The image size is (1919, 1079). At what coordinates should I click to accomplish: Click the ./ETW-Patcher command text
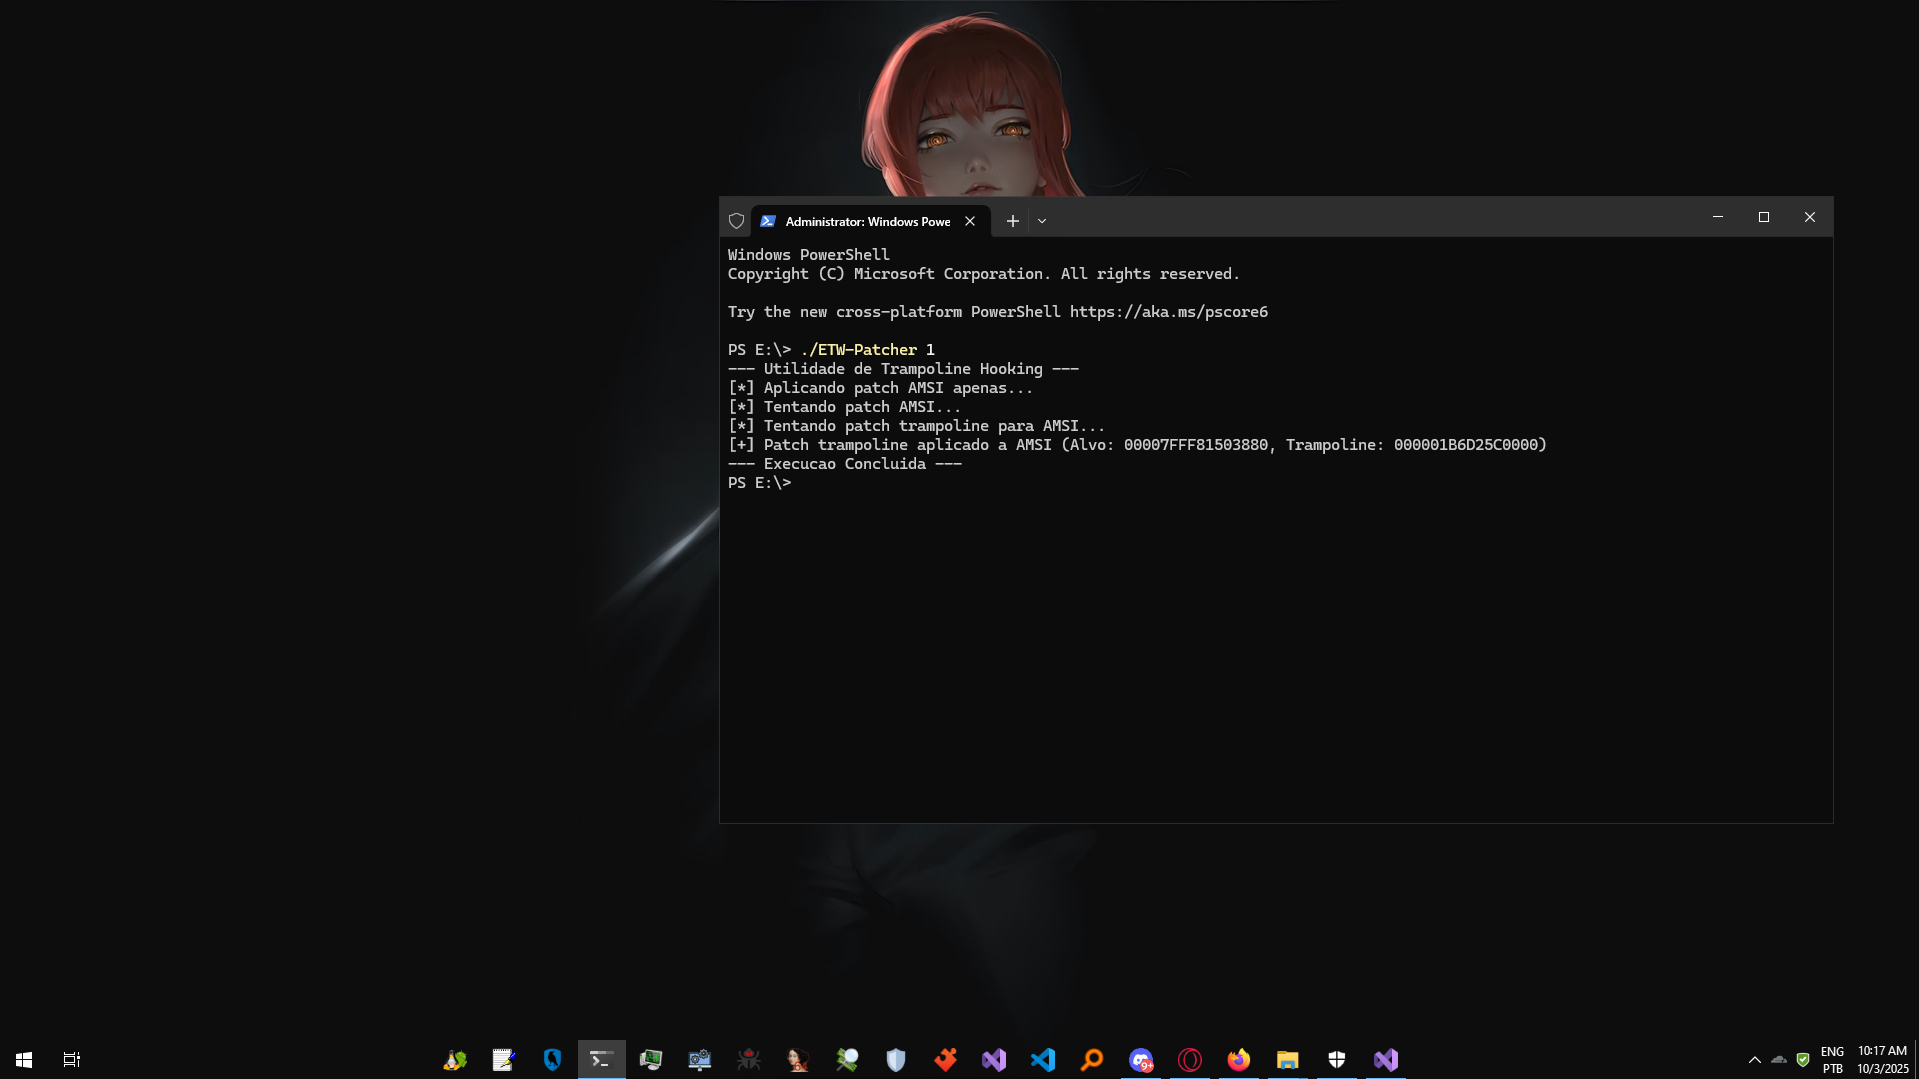tap(859, 350)
